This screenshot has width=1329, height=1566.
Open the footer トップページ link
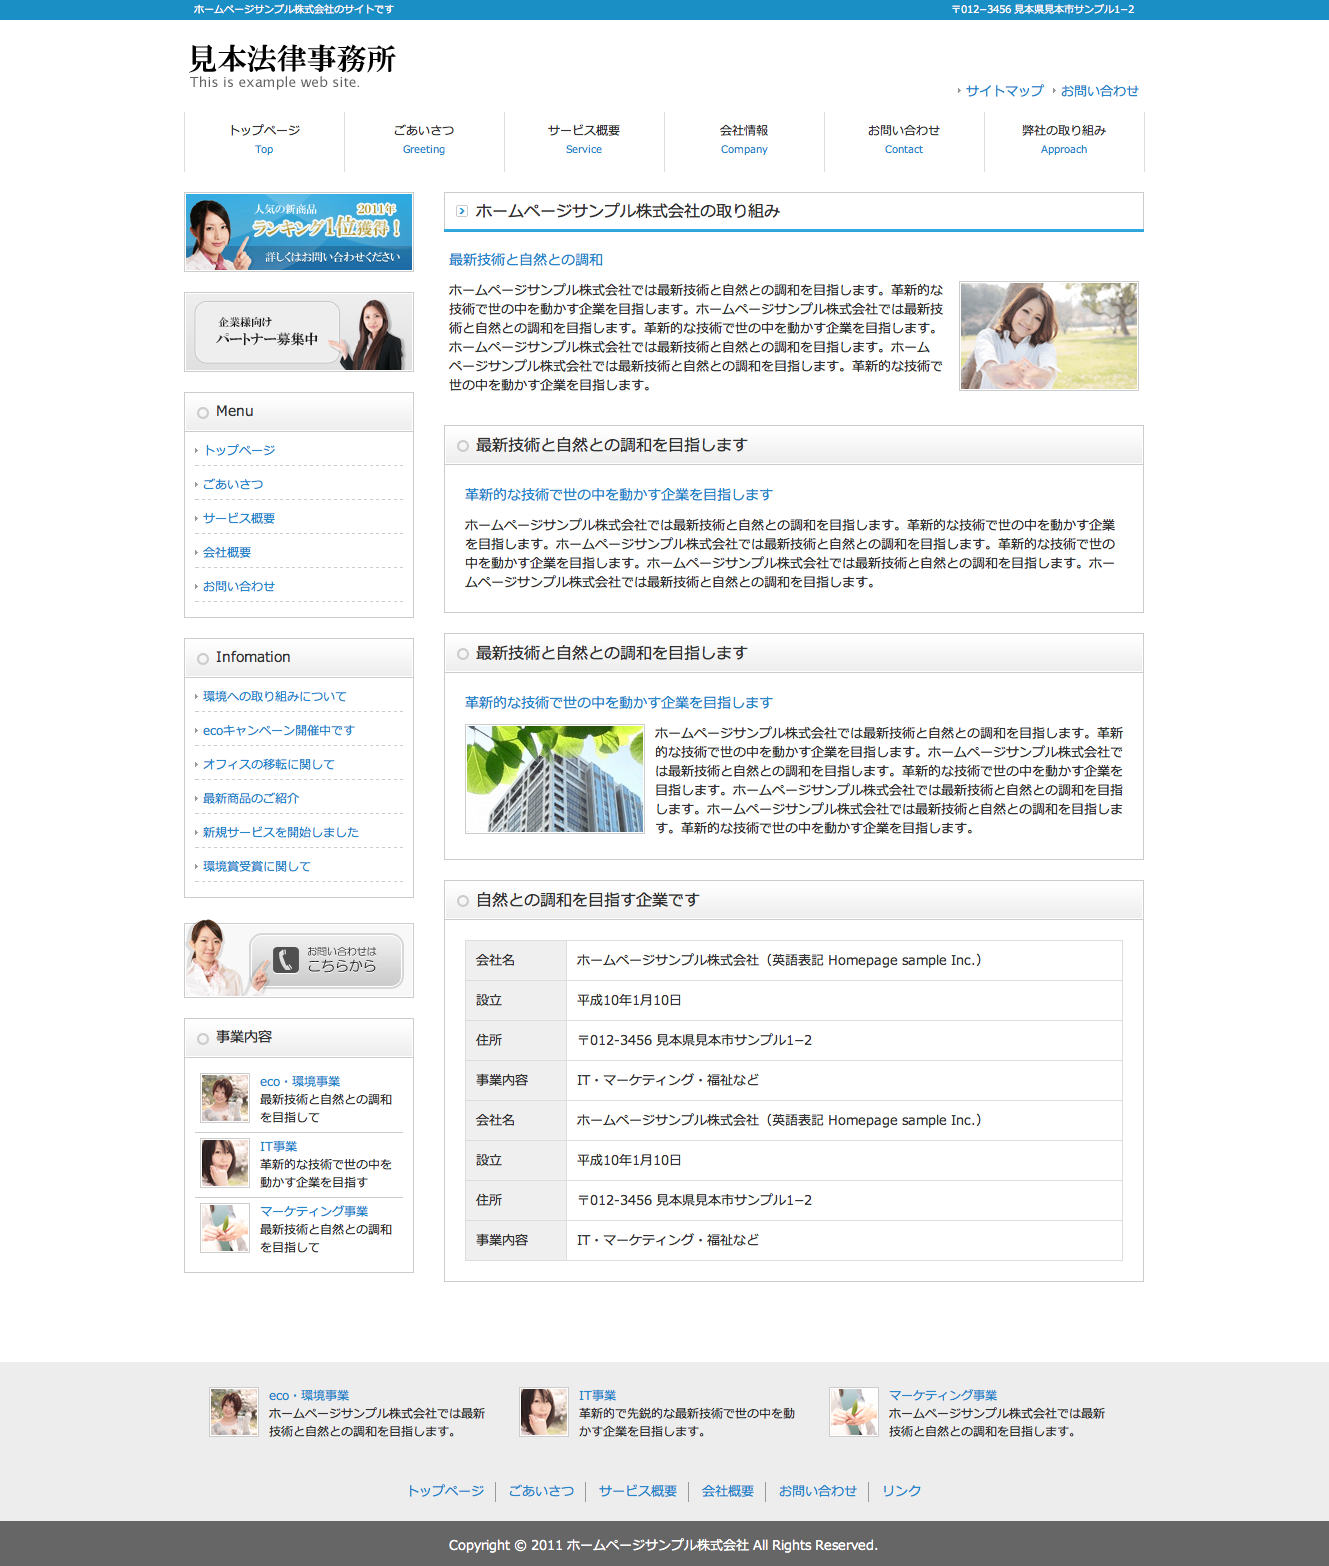tap(445, 1491)
